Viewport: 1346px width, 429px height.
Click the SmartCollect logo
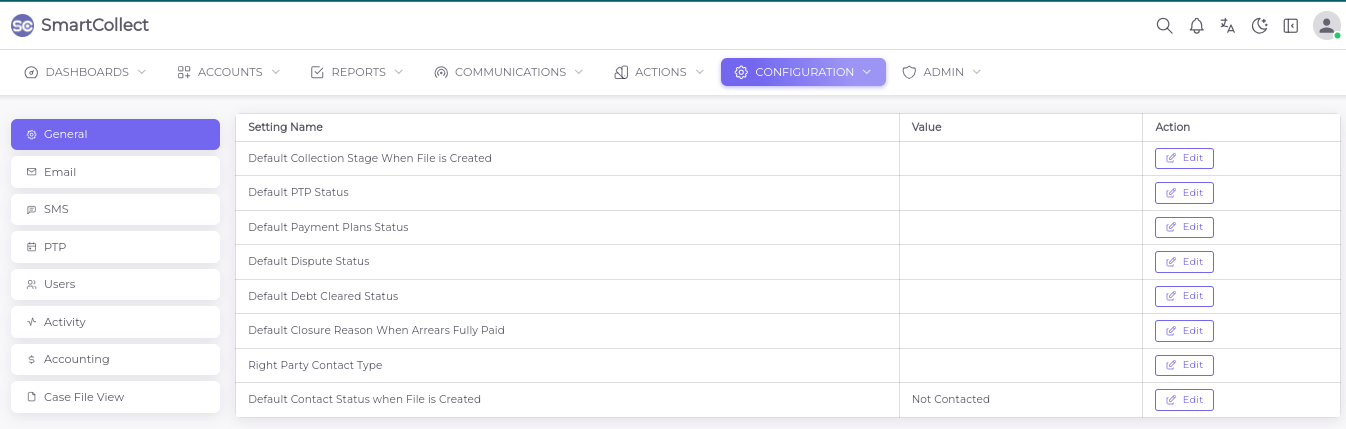point(80,25)
